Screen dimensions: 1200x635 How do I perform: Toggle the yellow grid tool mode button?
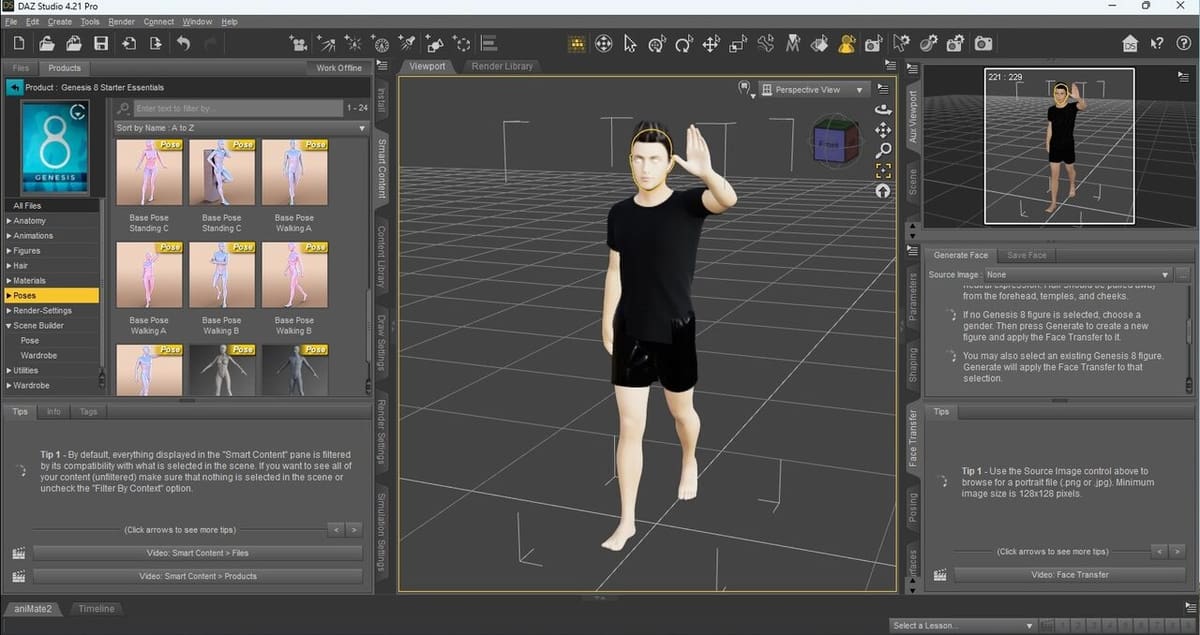(x=577, y=43)
